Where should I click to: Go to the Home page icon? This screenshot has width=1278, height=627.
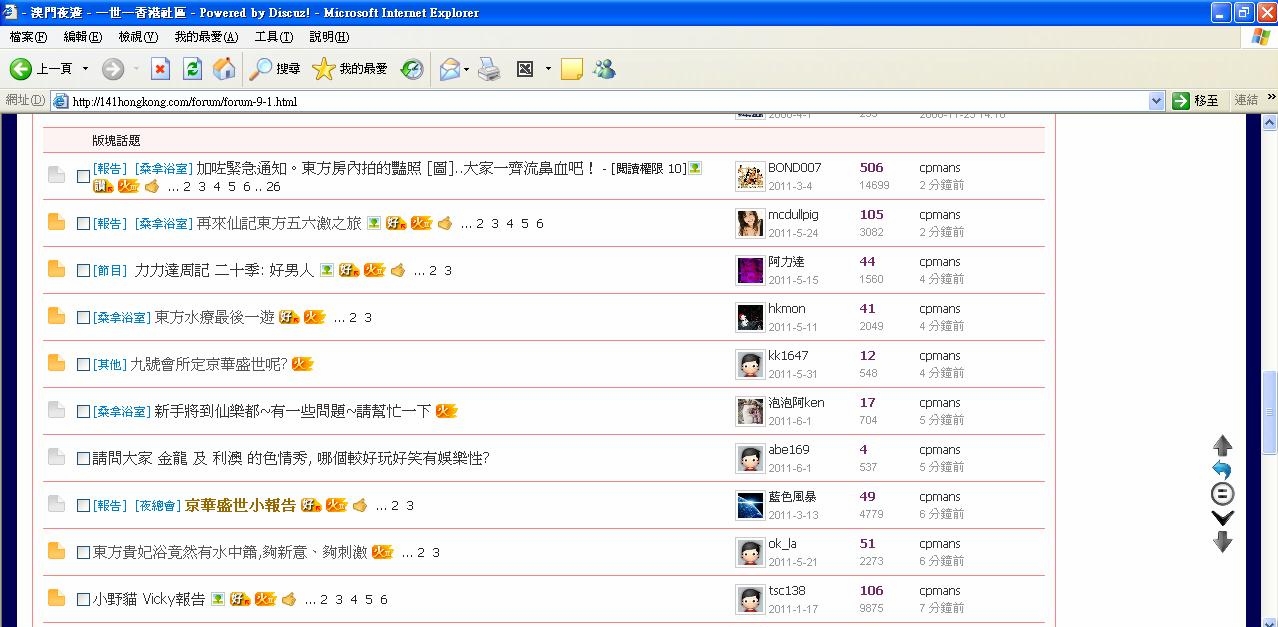[224, 69]
